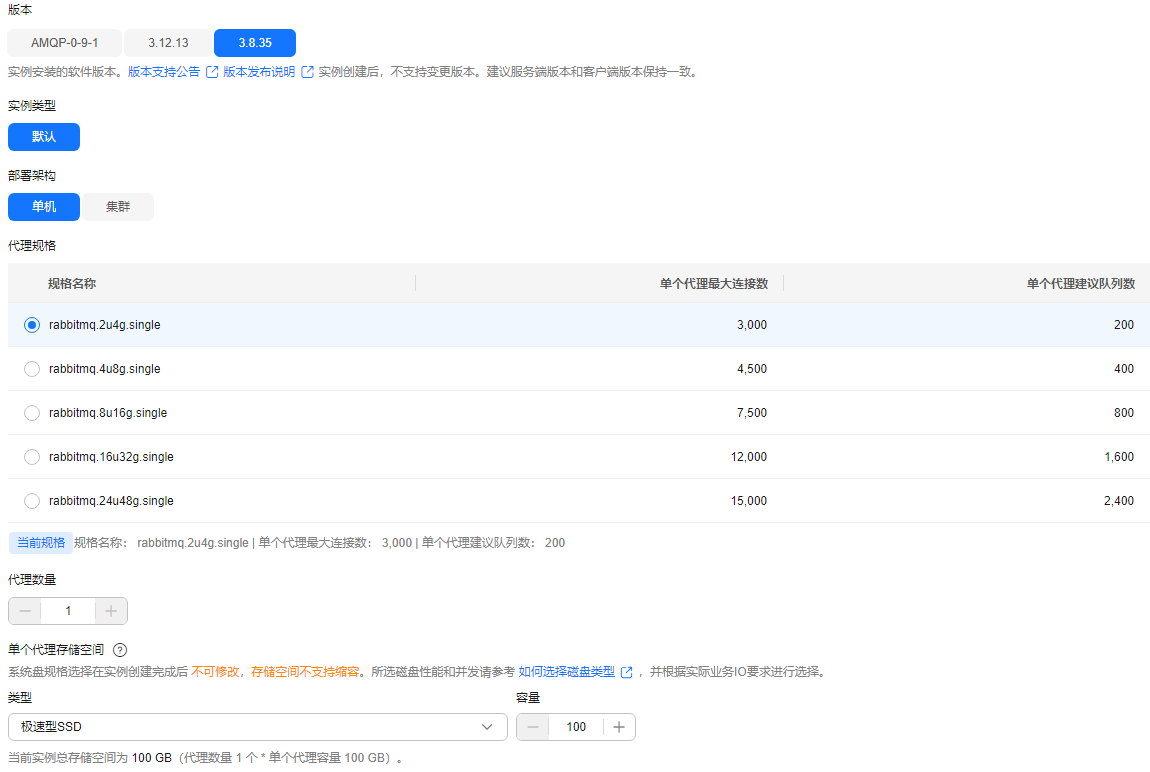The height and width of the screenshot is (772, 1150).
Task: Click the 12,000 connections cell
Action: 749,457
